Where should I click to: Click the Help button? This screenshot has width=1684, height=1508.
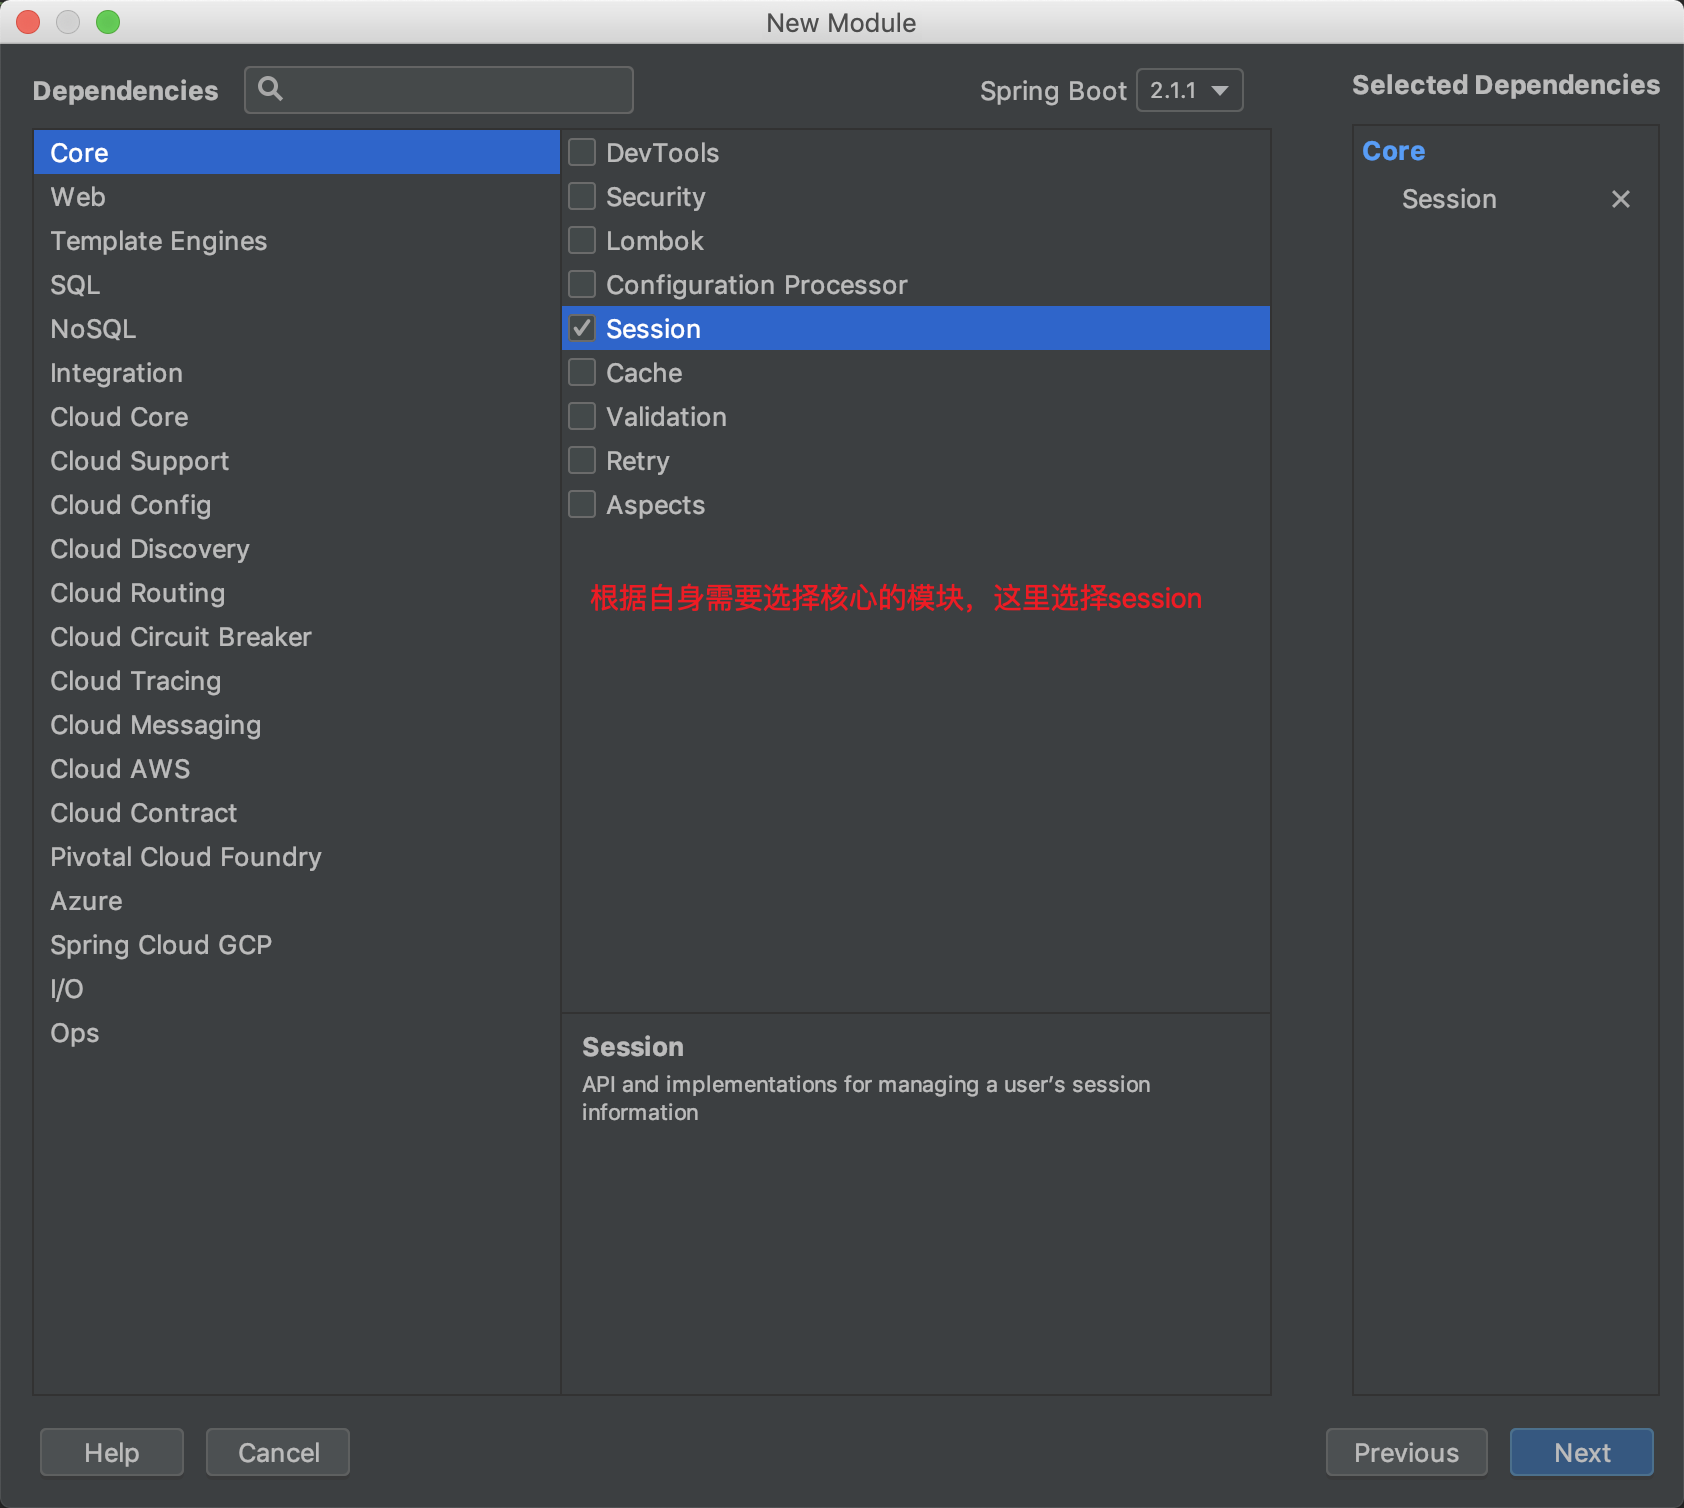[112, 1452]
